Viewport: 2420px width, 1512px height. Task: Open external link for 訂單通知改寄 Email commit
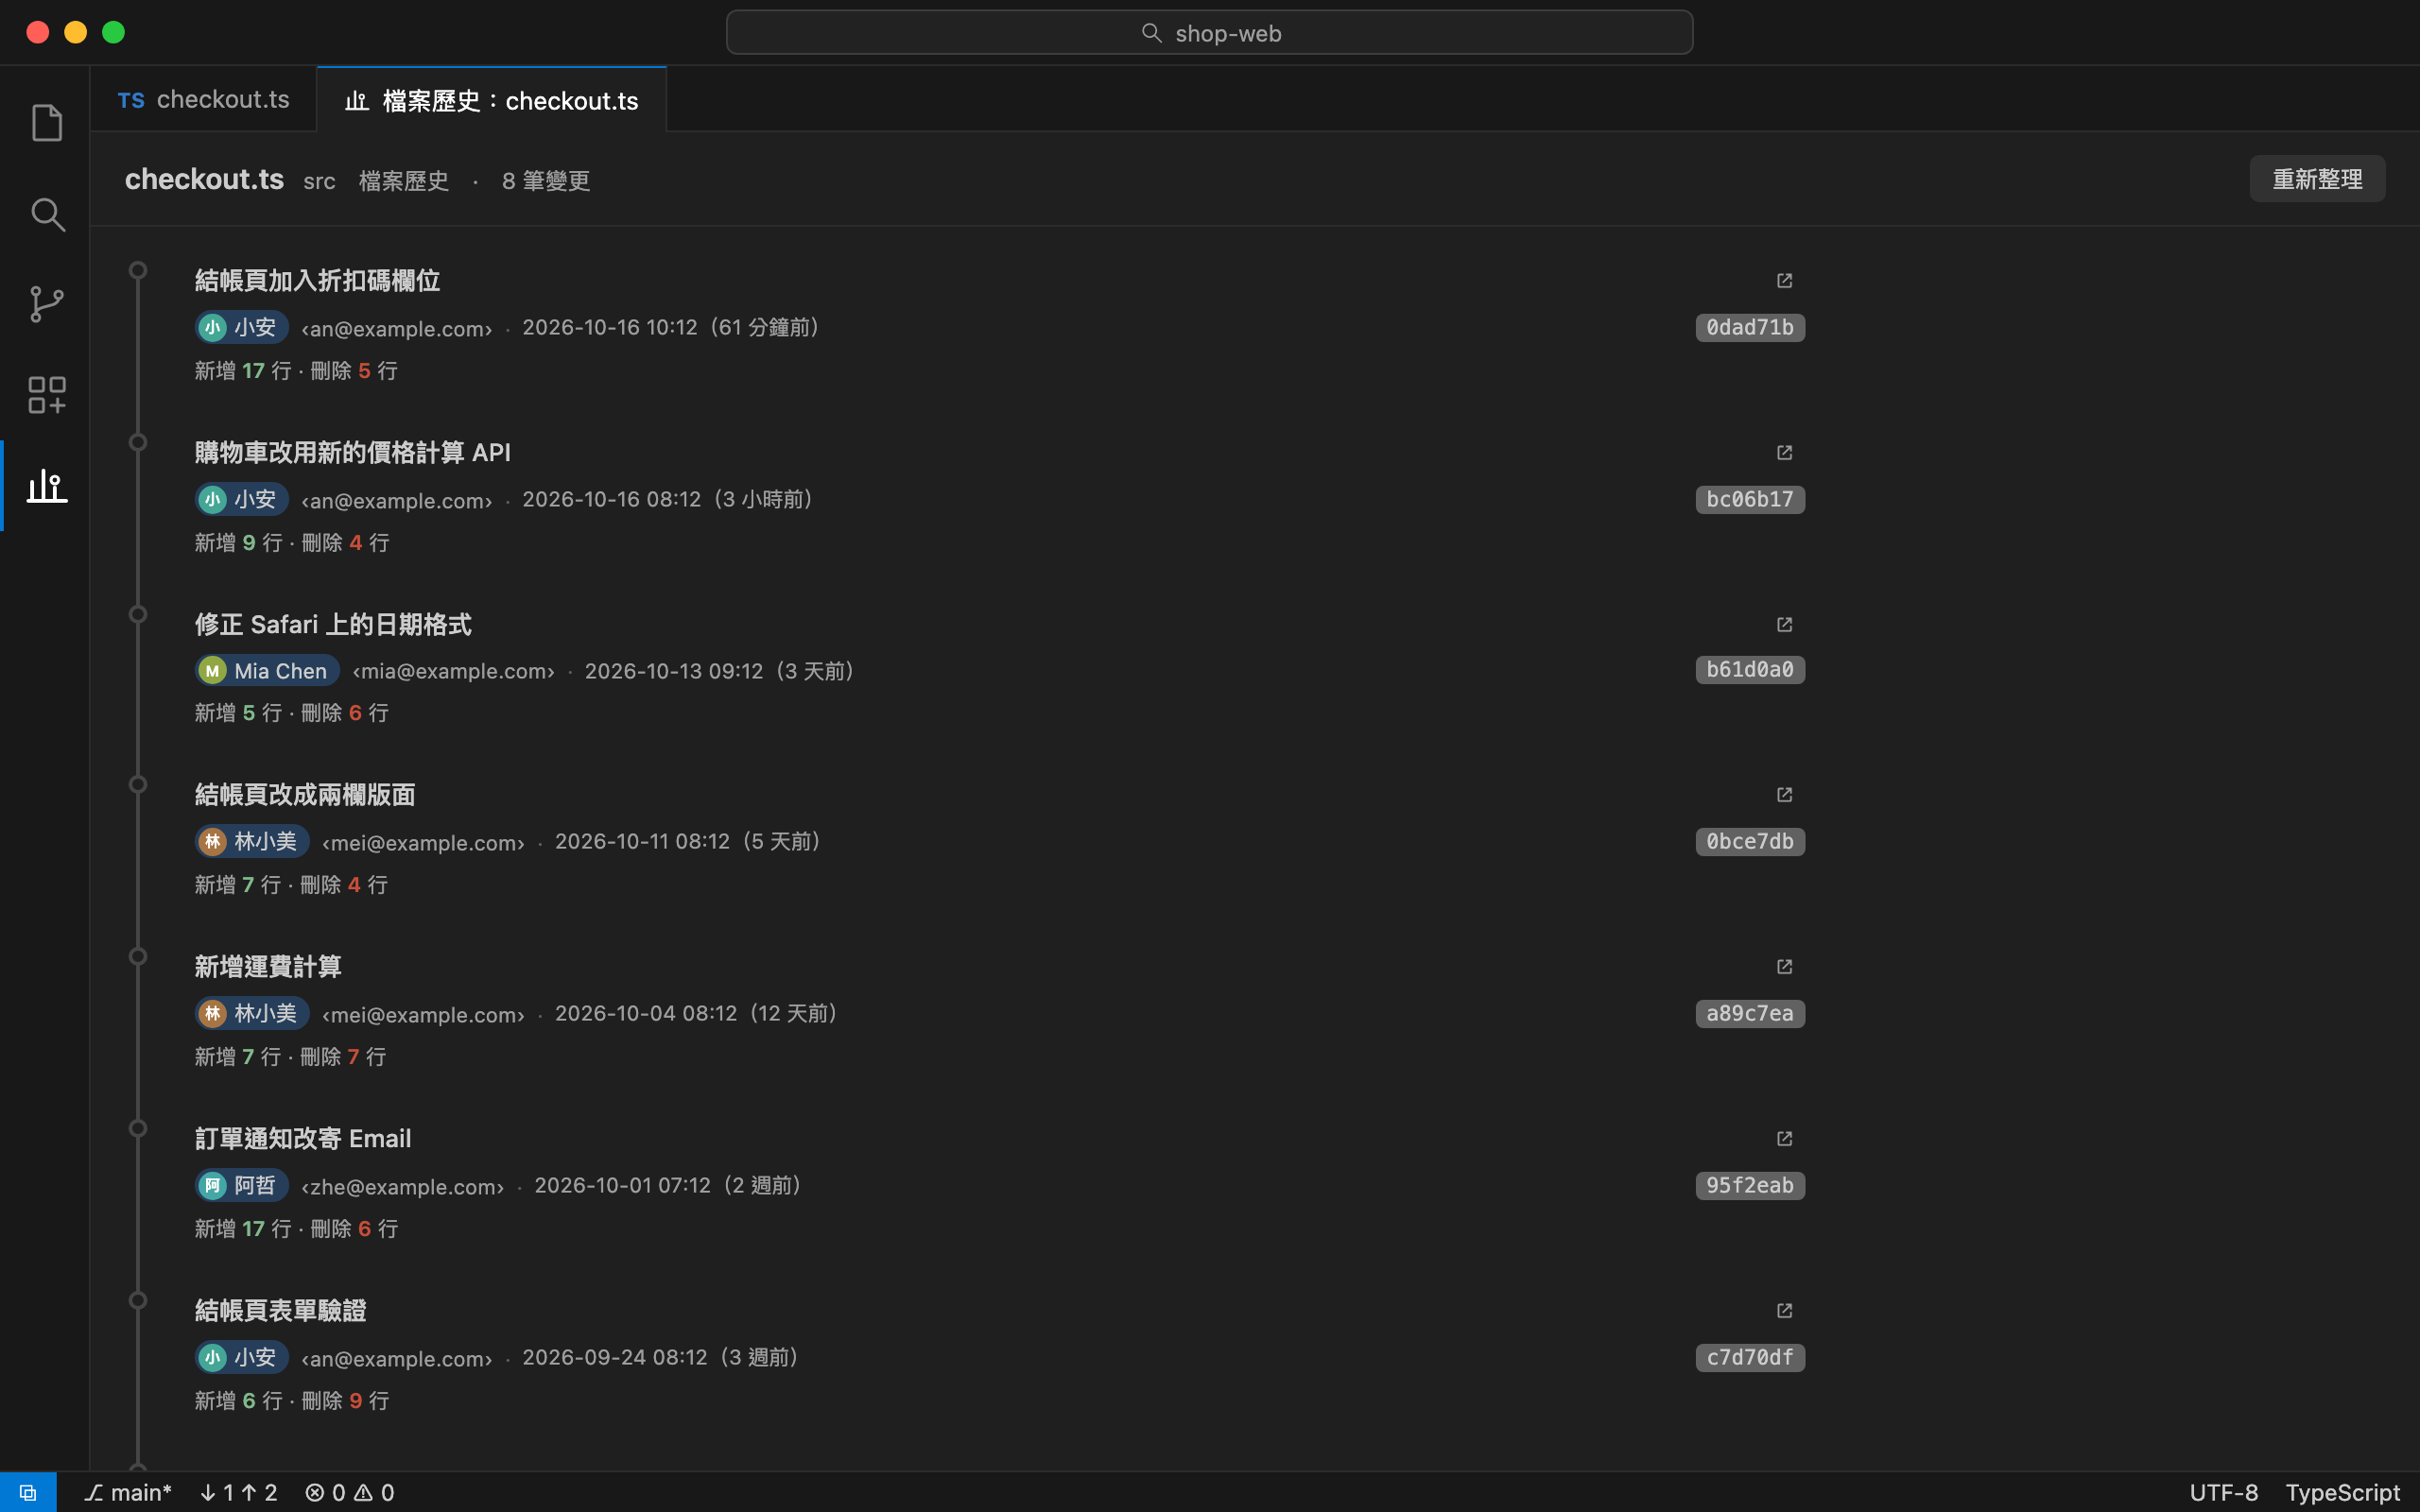[x=1784, y=1139]
